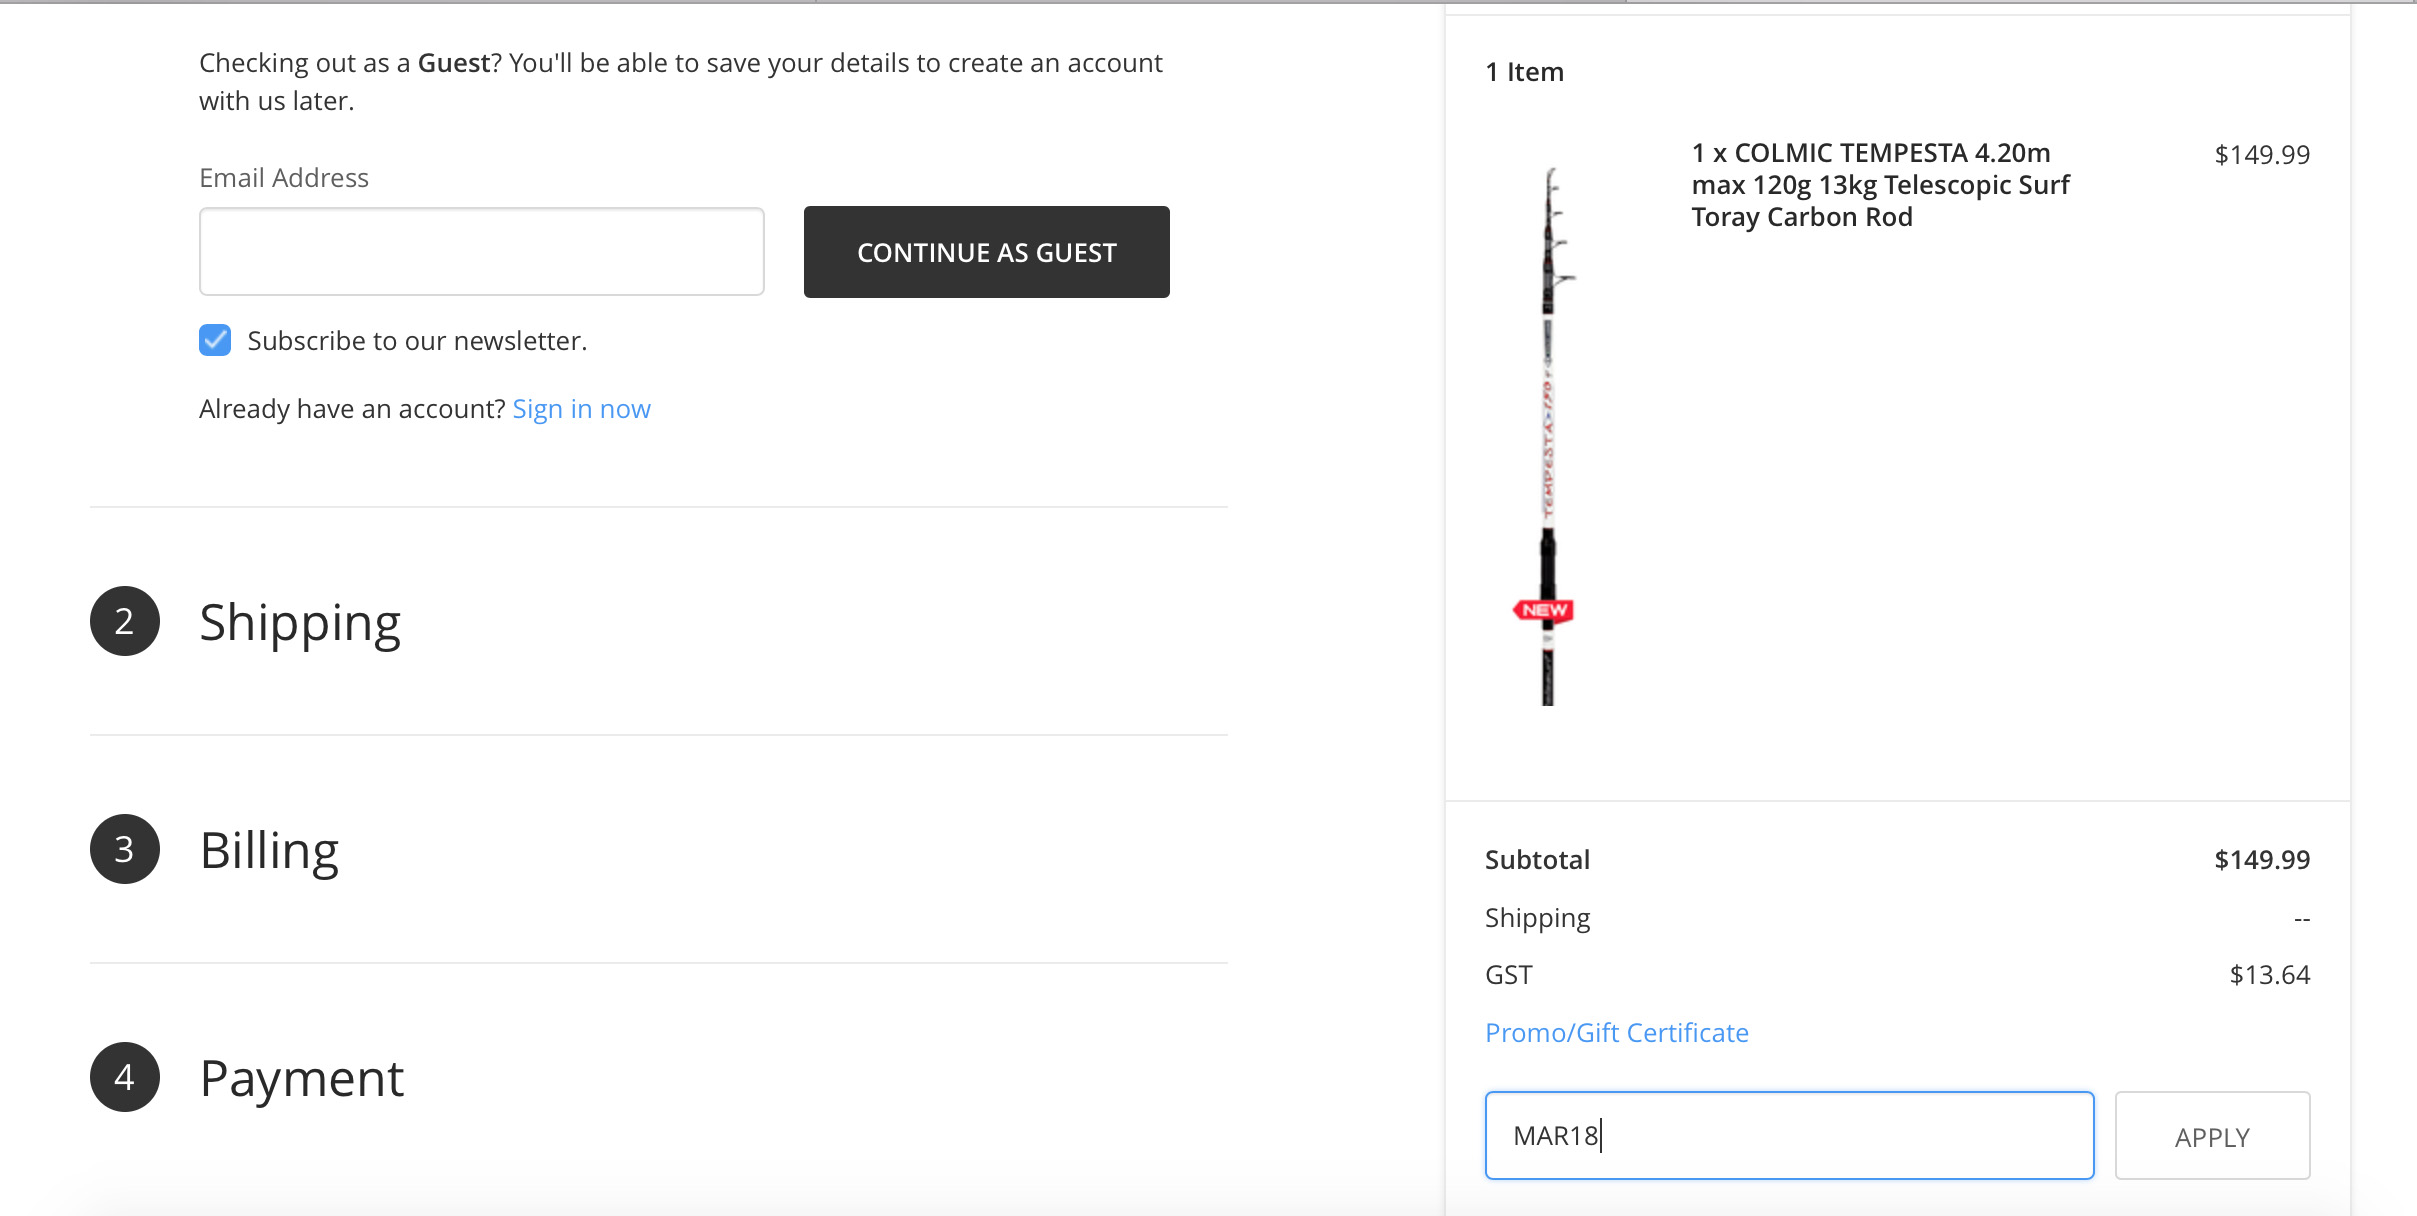
Task: Uncheck Subscribe to our newsletter checkbox
Action: (x=215, y=340)
